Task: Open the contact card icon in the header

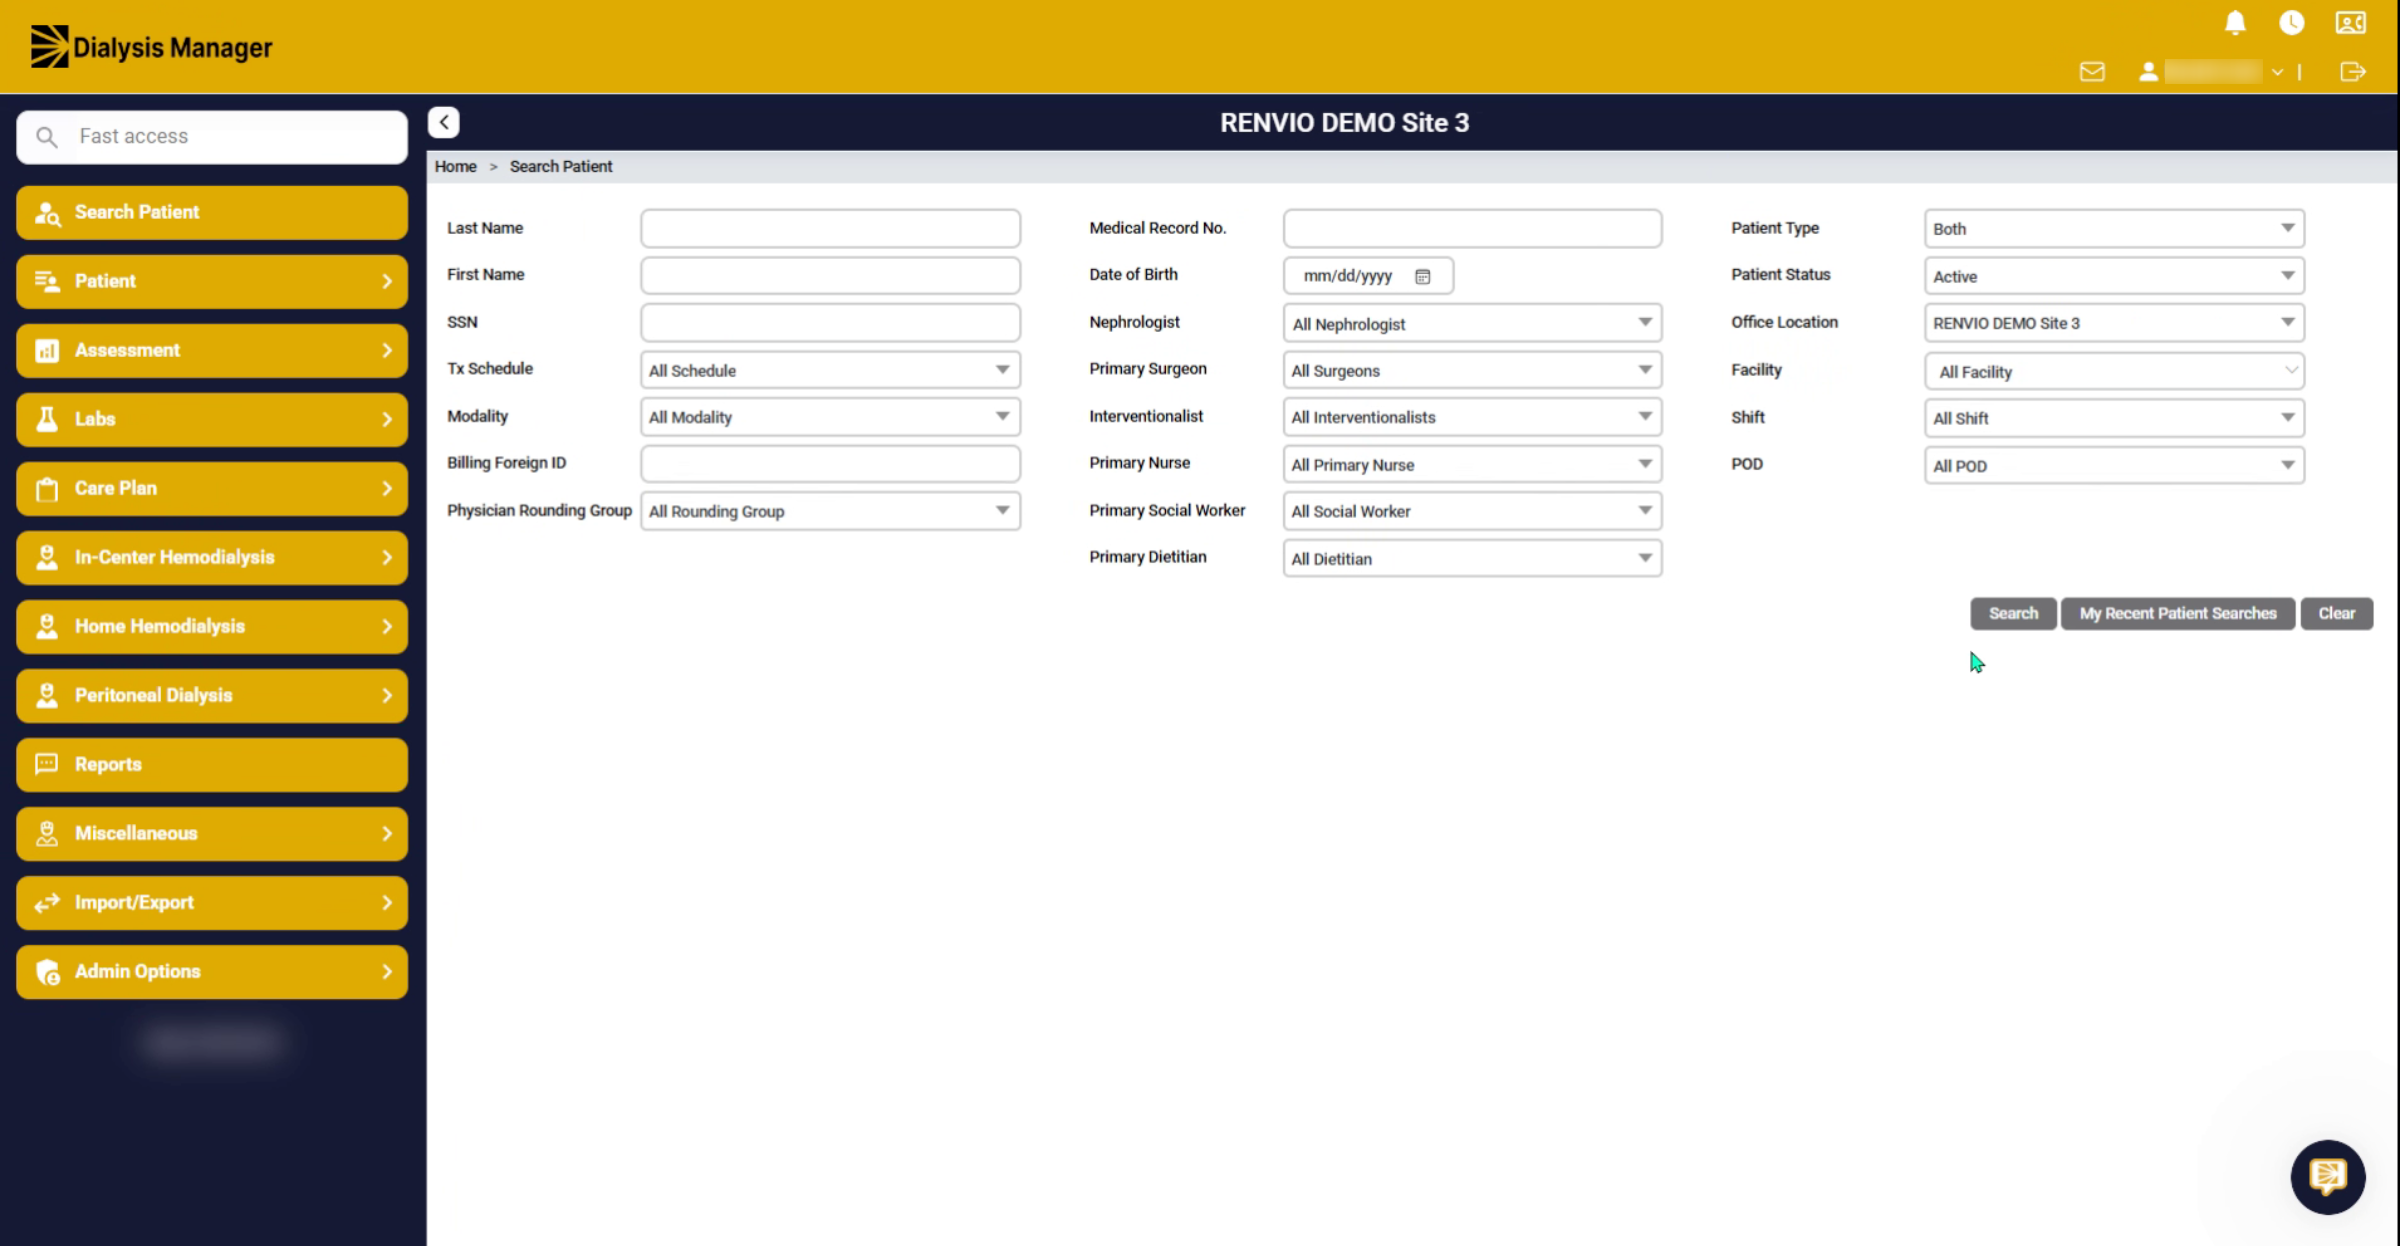Action: [x=2351, y=23]
